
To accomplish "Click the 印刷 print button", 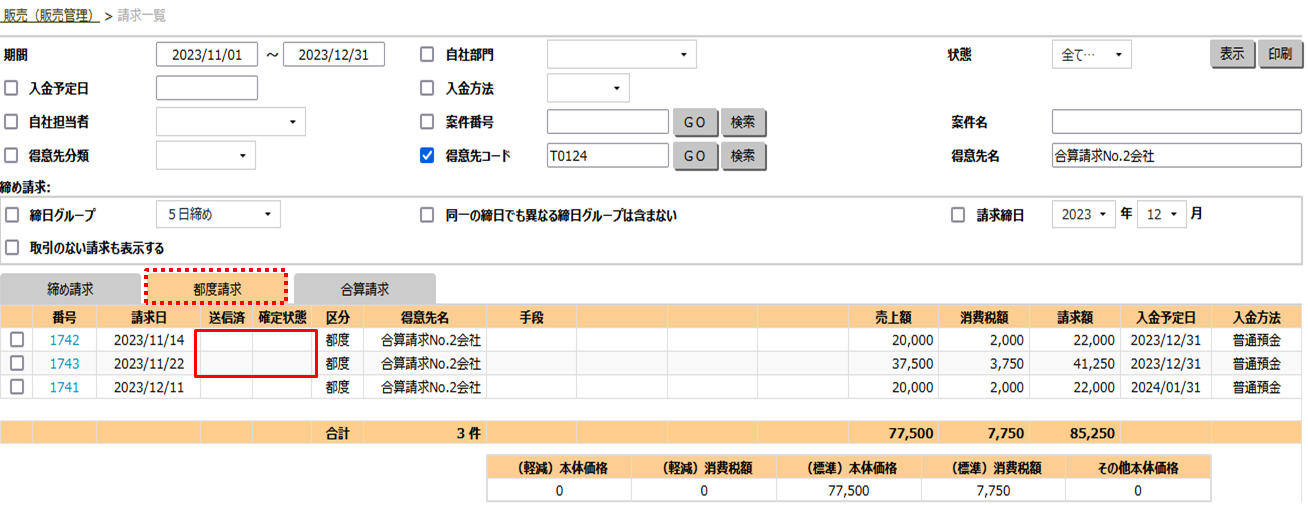I will coord(1279,54).
